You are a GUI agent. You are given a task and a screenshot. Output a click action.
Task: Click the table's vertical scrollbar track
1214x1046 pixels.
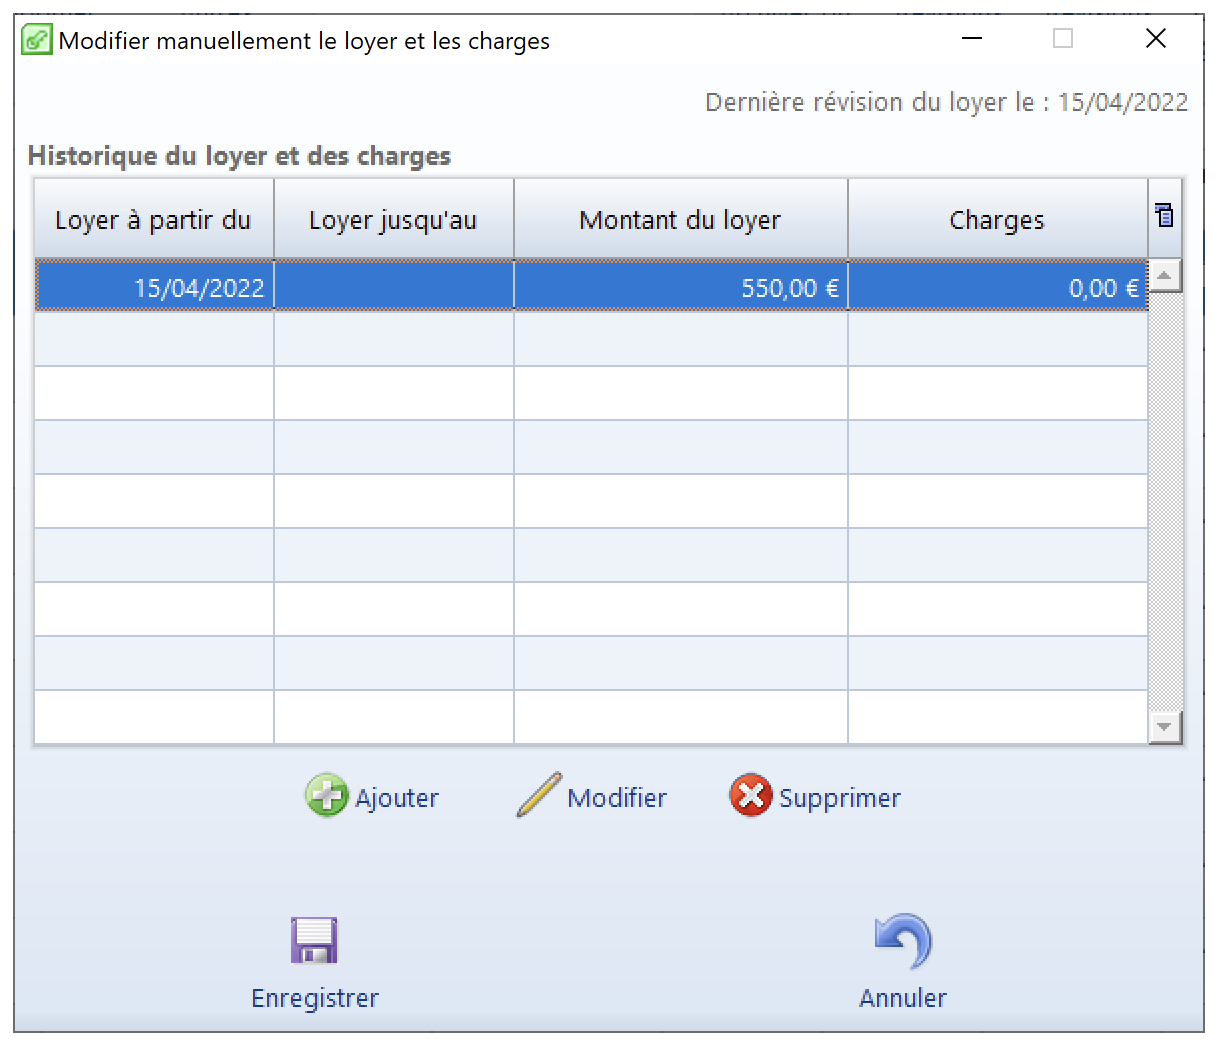(1165, 501)
